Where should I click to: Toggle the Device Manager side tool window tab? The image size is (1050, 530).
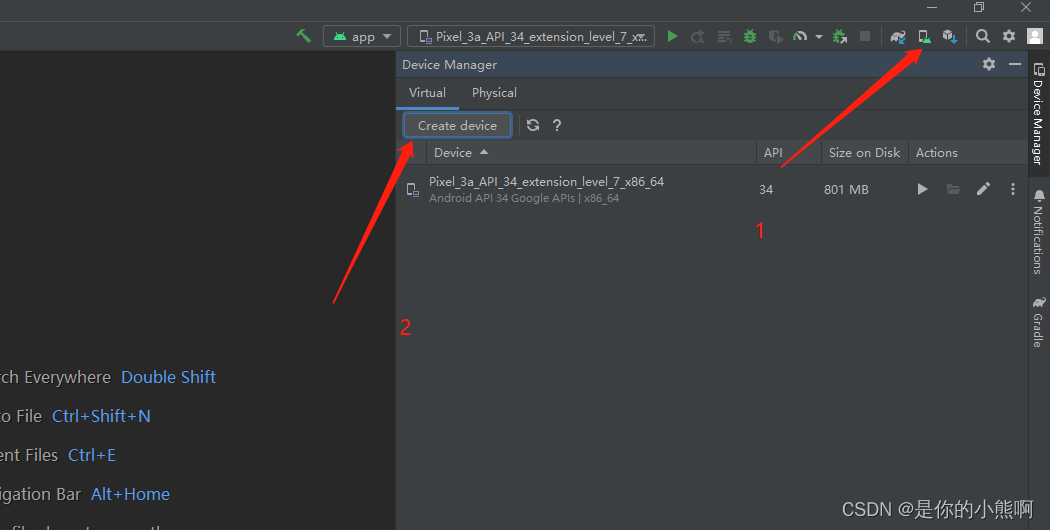click(x=1039, y=114)
